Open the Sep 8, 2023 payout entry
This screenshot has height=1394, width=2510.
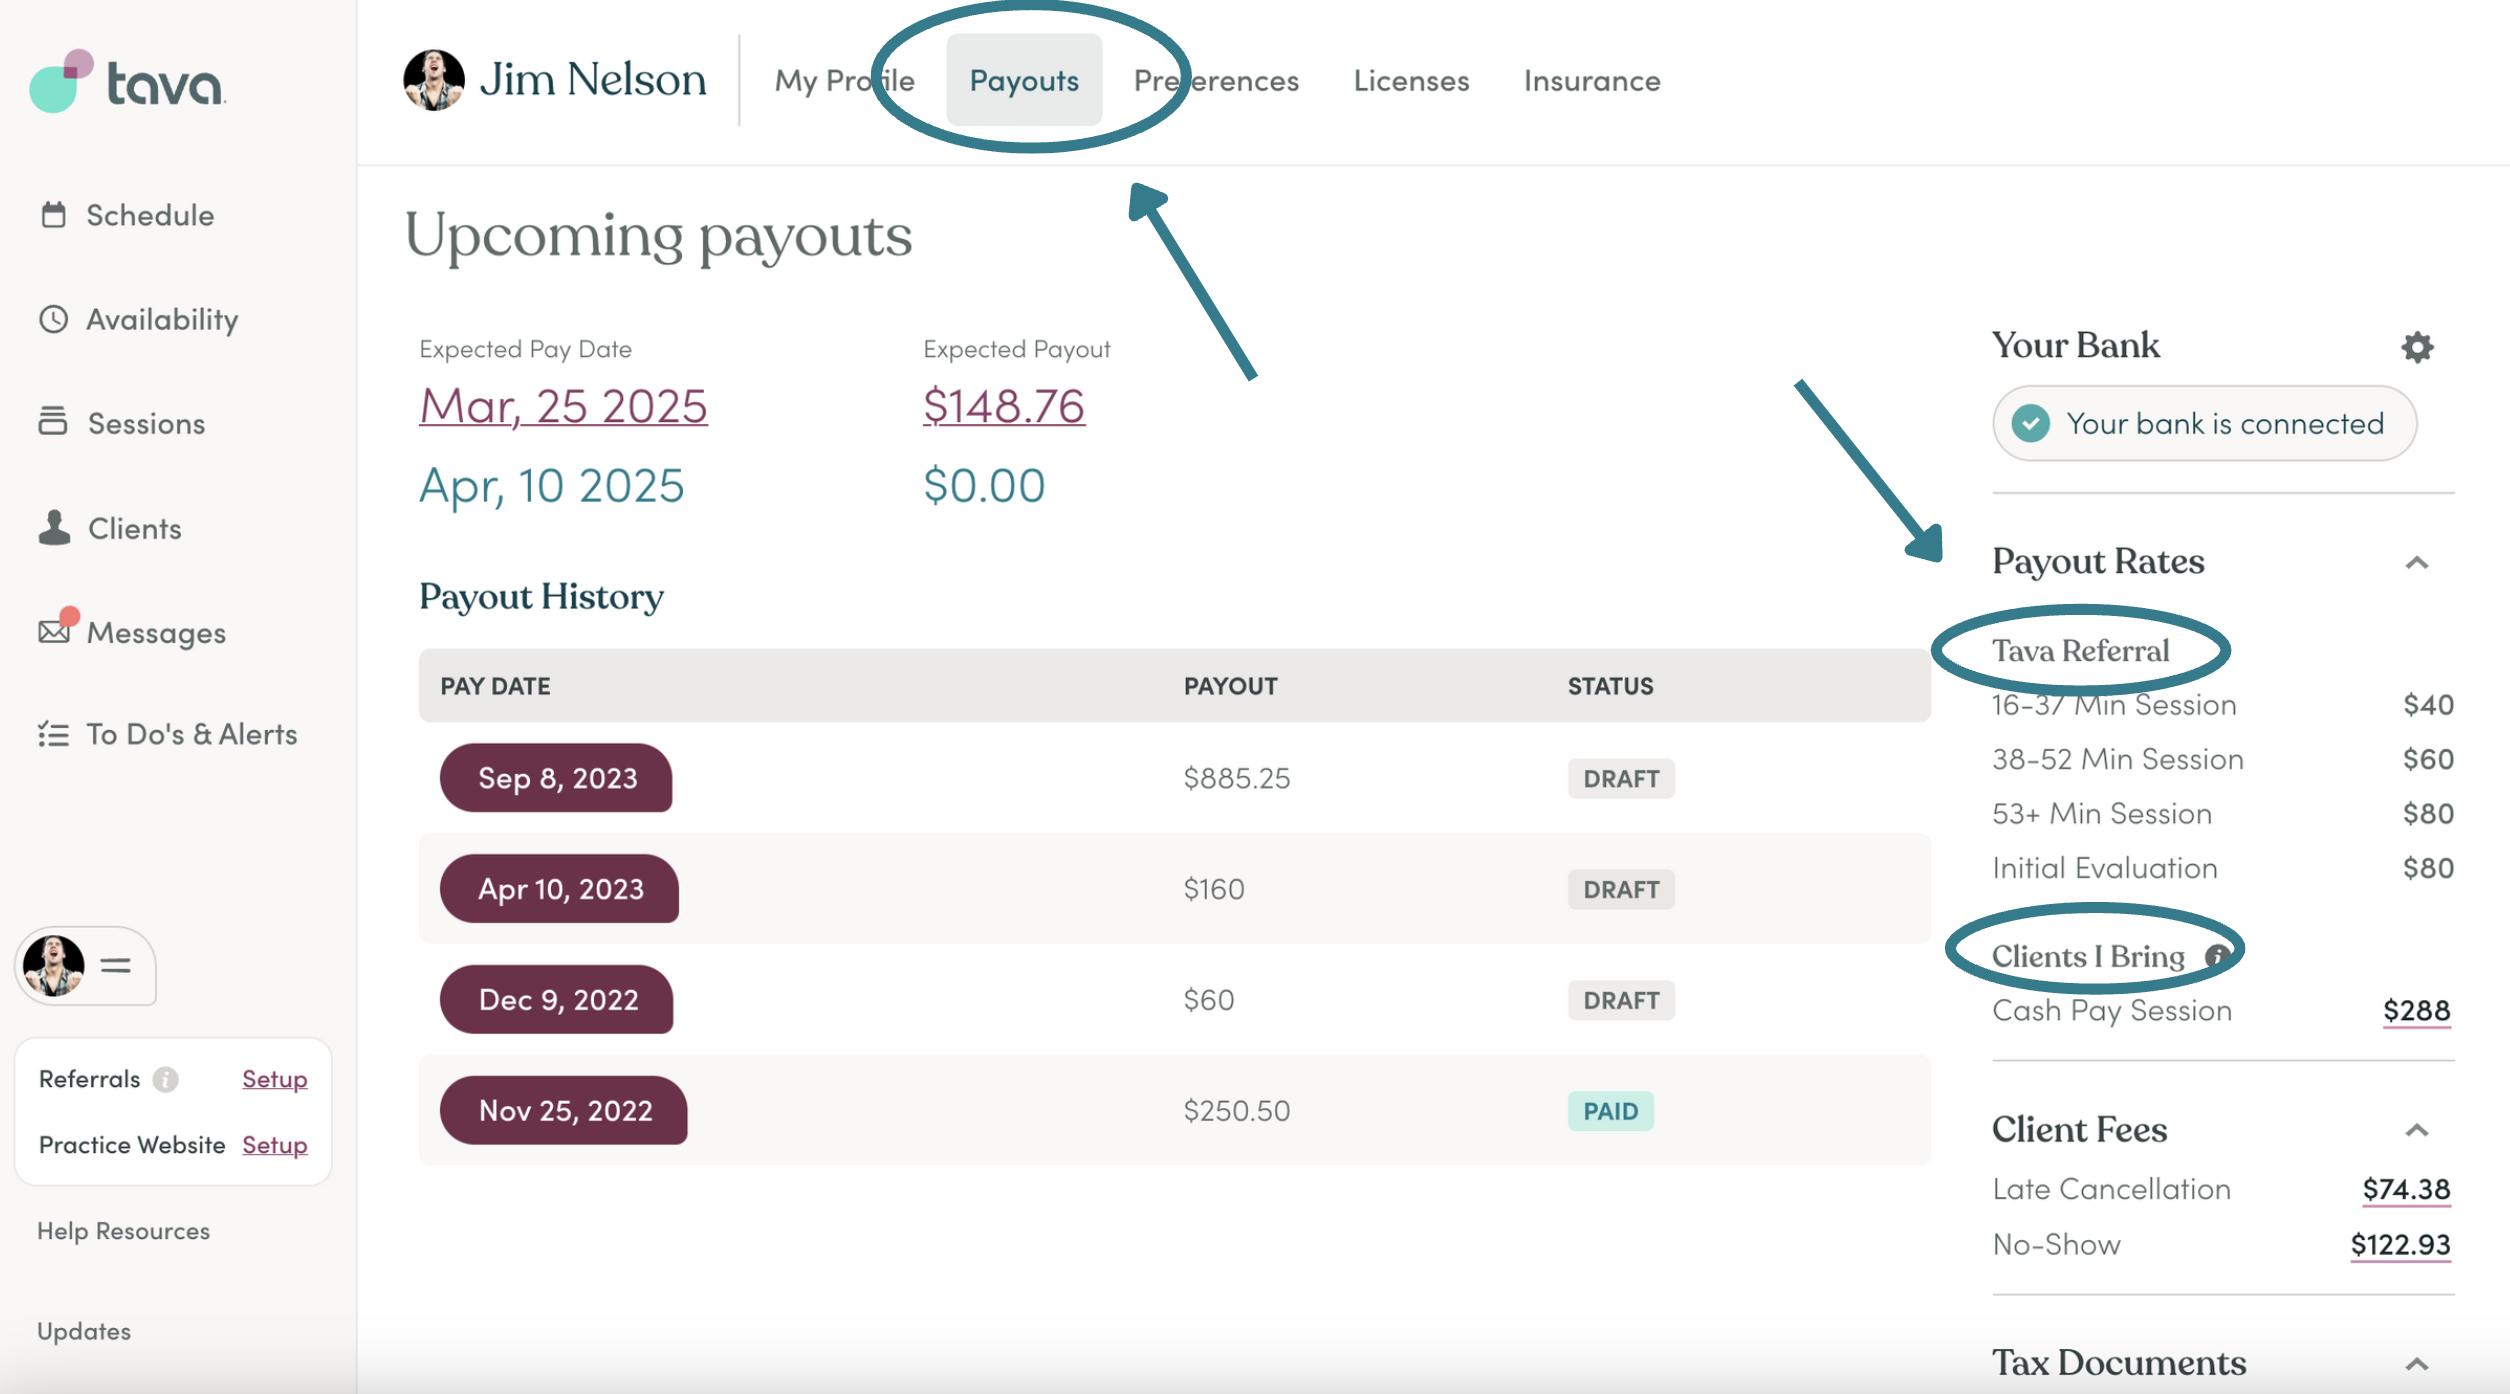[x=556, y=778]
